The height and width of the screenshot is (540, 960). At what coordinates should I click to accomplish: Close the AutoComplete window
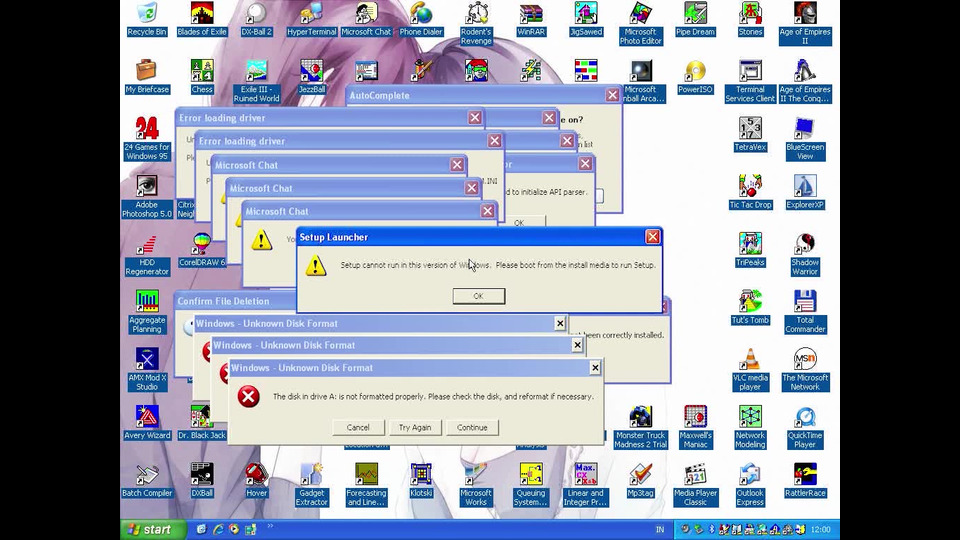point(612,95)
